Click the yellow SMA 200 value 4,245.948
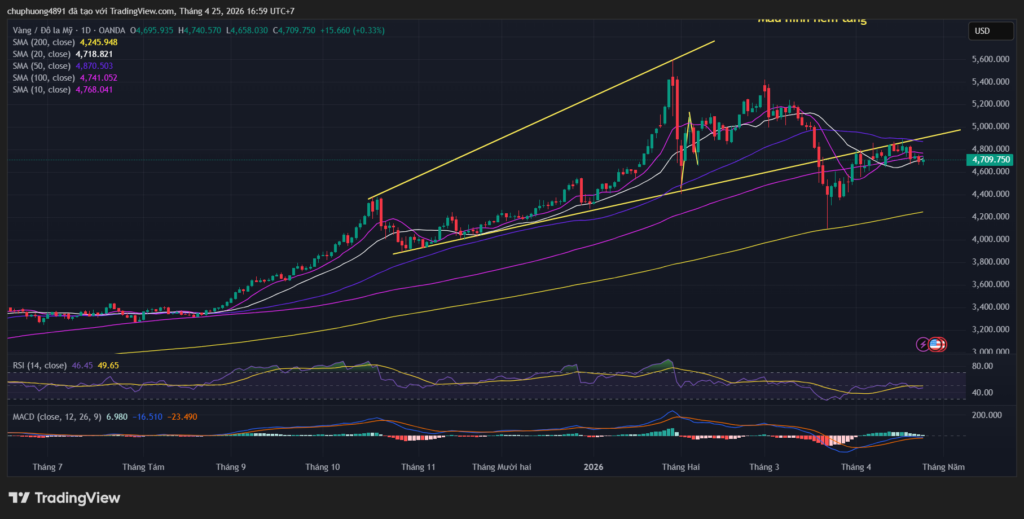Image resolution: width=1024 pixels, height=519 pixels. (98, 42)
